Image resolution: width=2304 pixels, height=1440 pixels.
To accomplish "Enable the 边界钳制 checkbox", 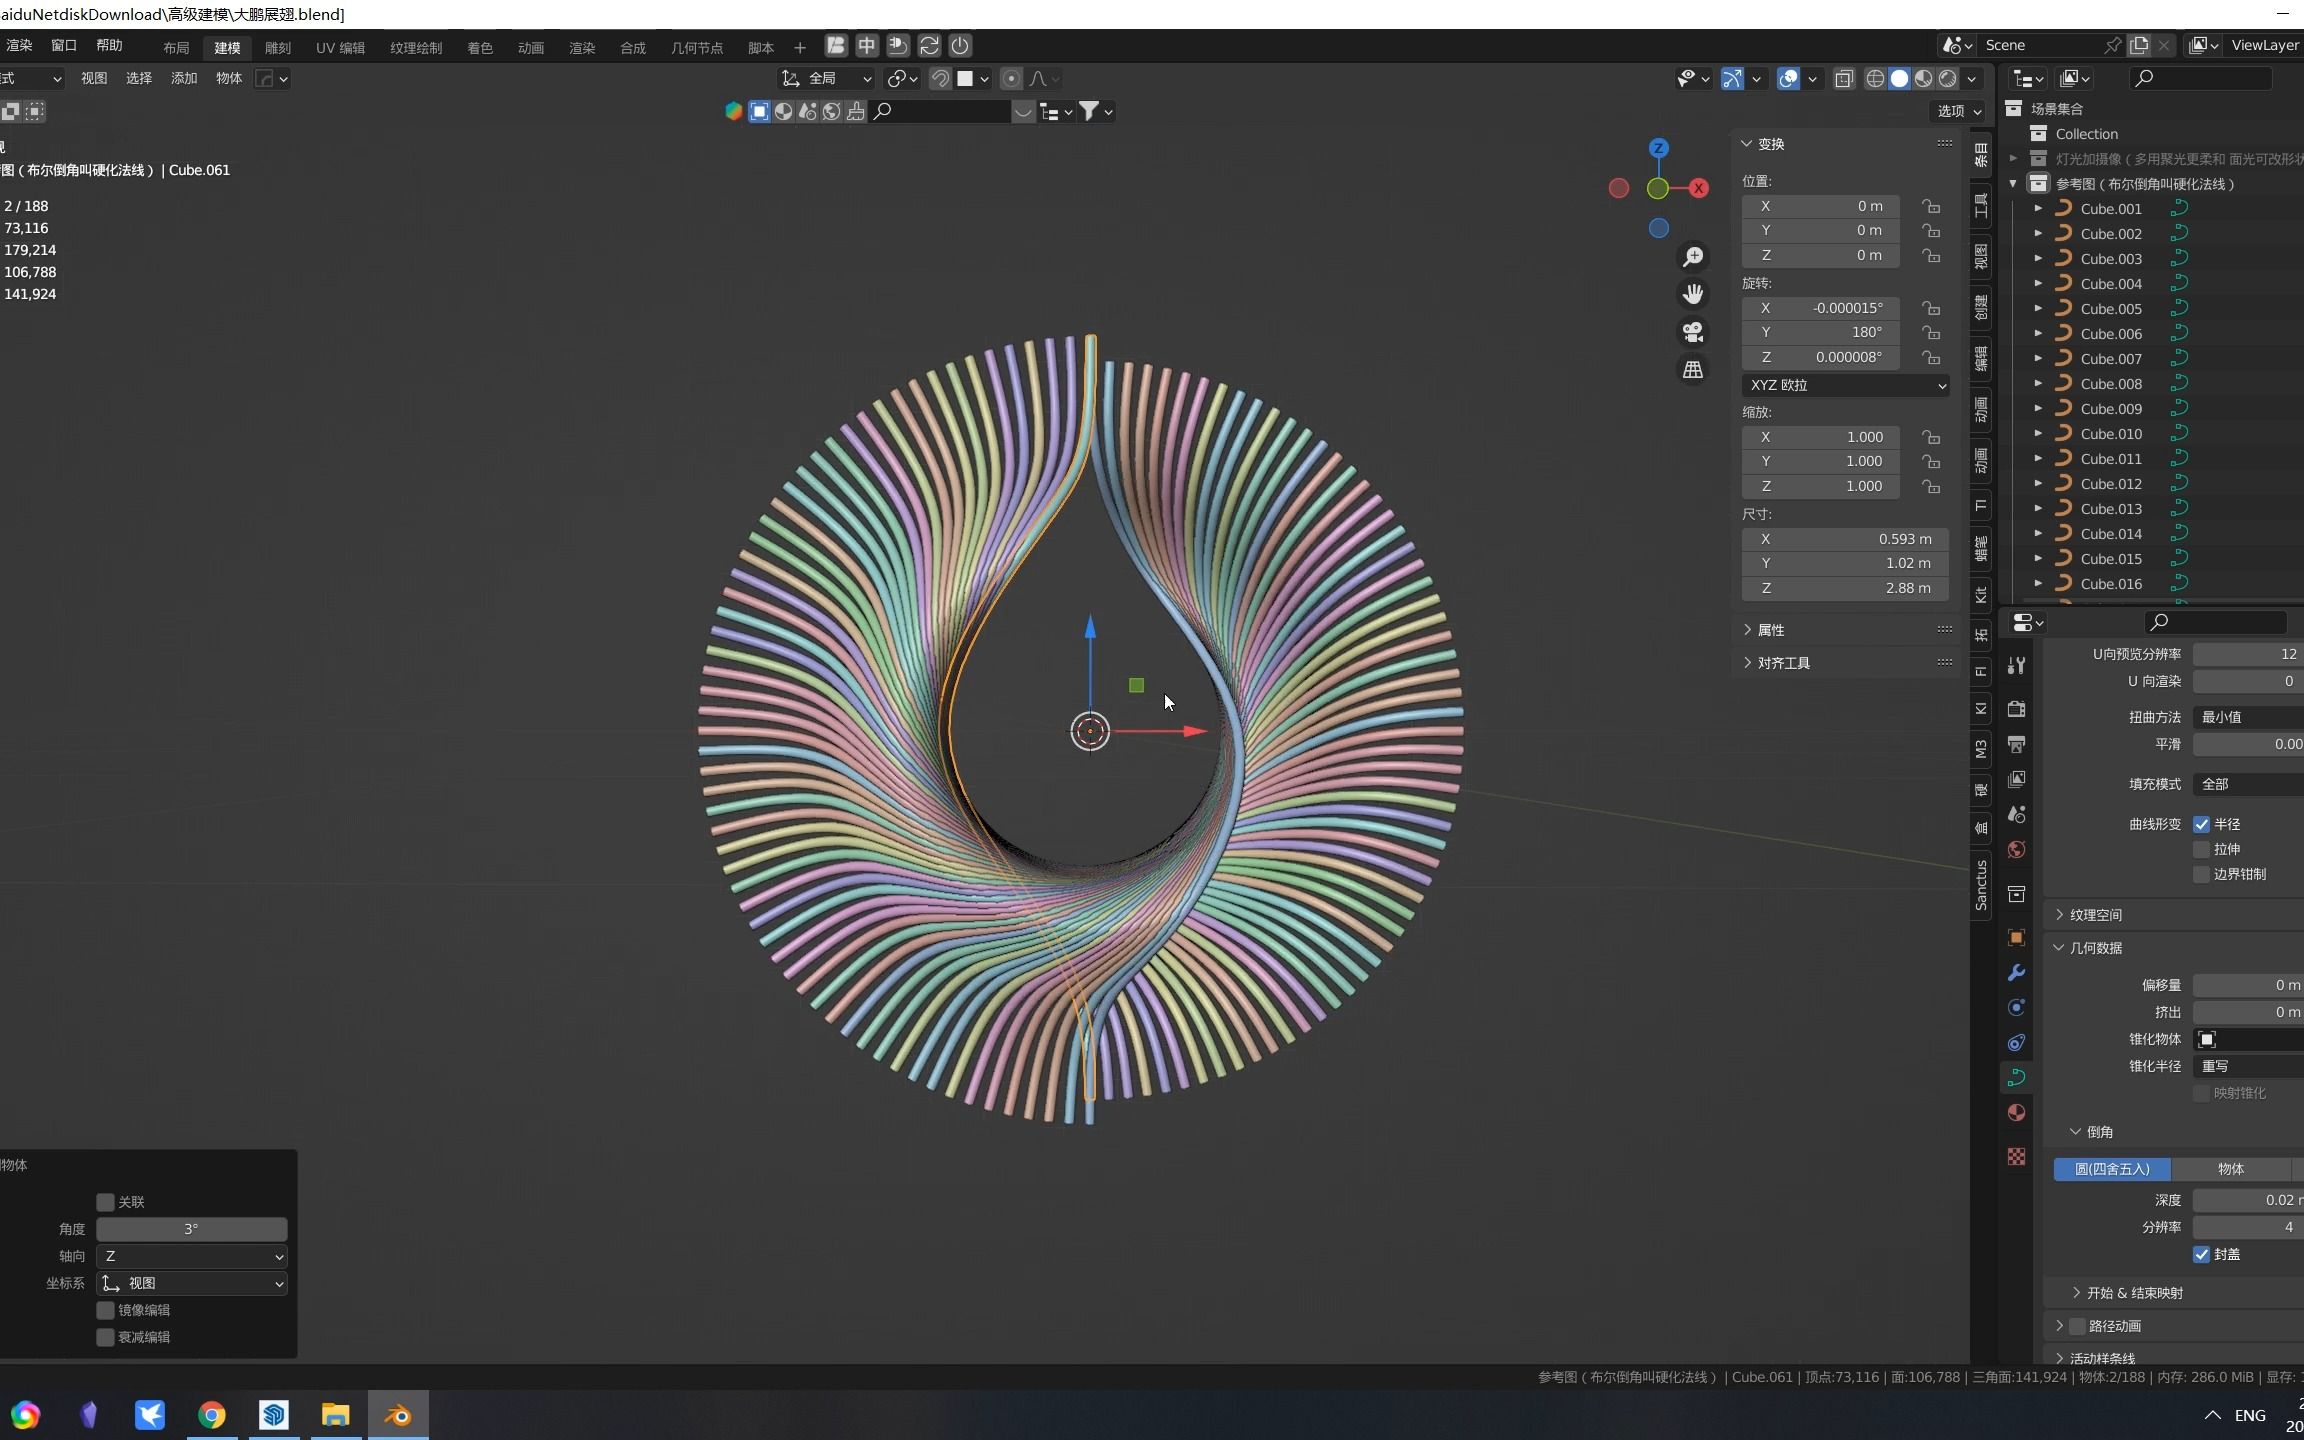I will pos(2201,874).
